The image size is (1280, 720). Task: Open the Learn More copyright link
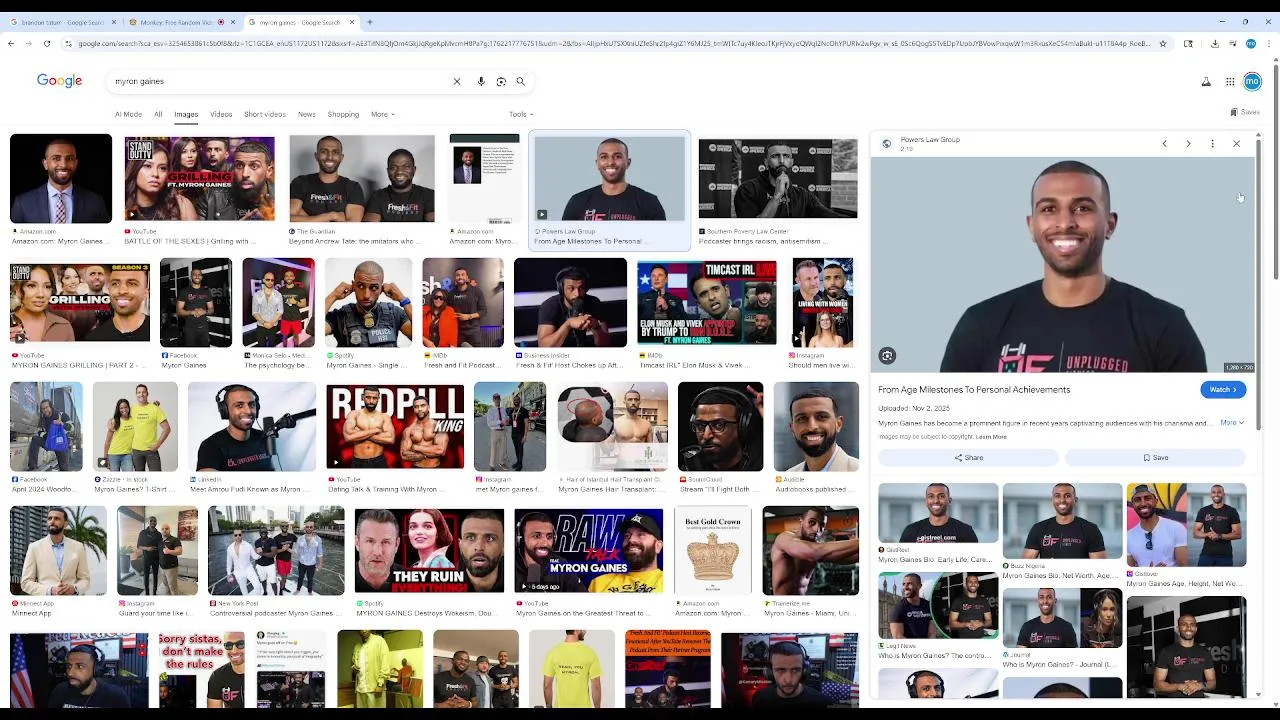click(x=991, y=437)
